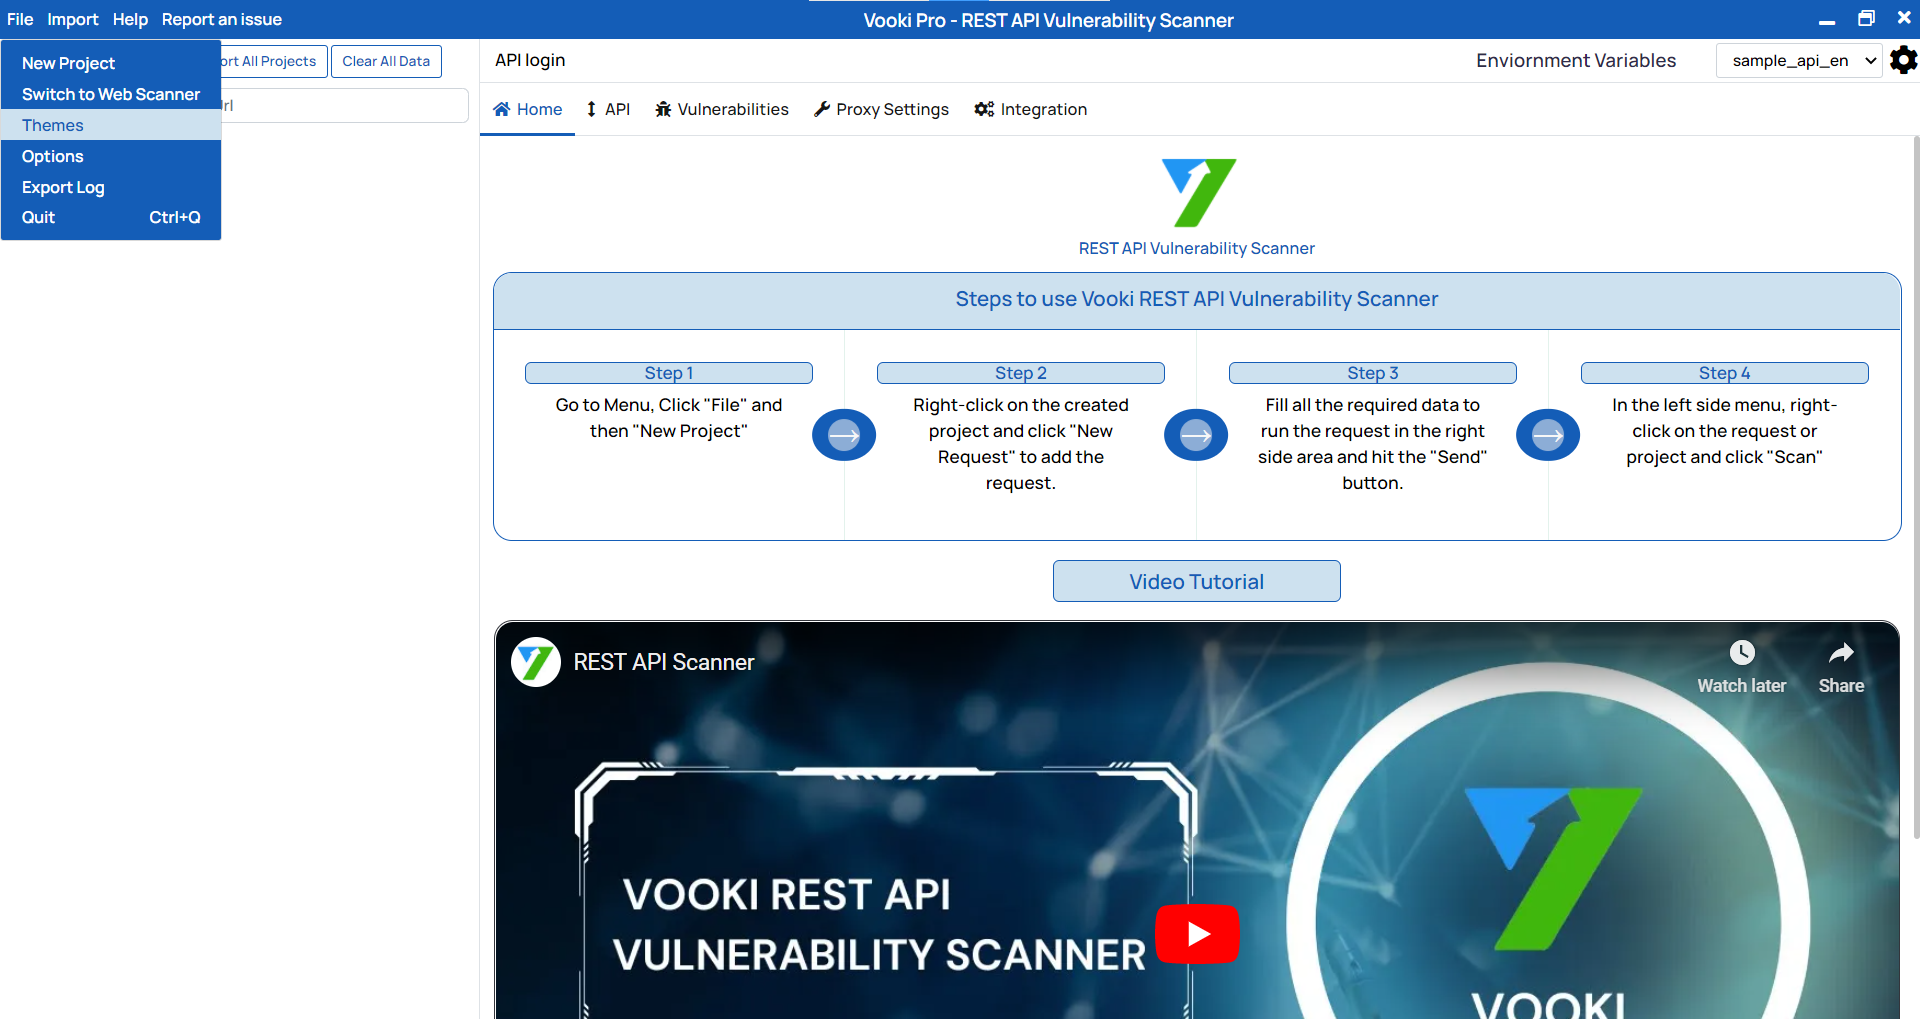Click the arrow between Step 2 and Step 3
This screenshot has width=1920, height=1030.
tap(1196, 435)
